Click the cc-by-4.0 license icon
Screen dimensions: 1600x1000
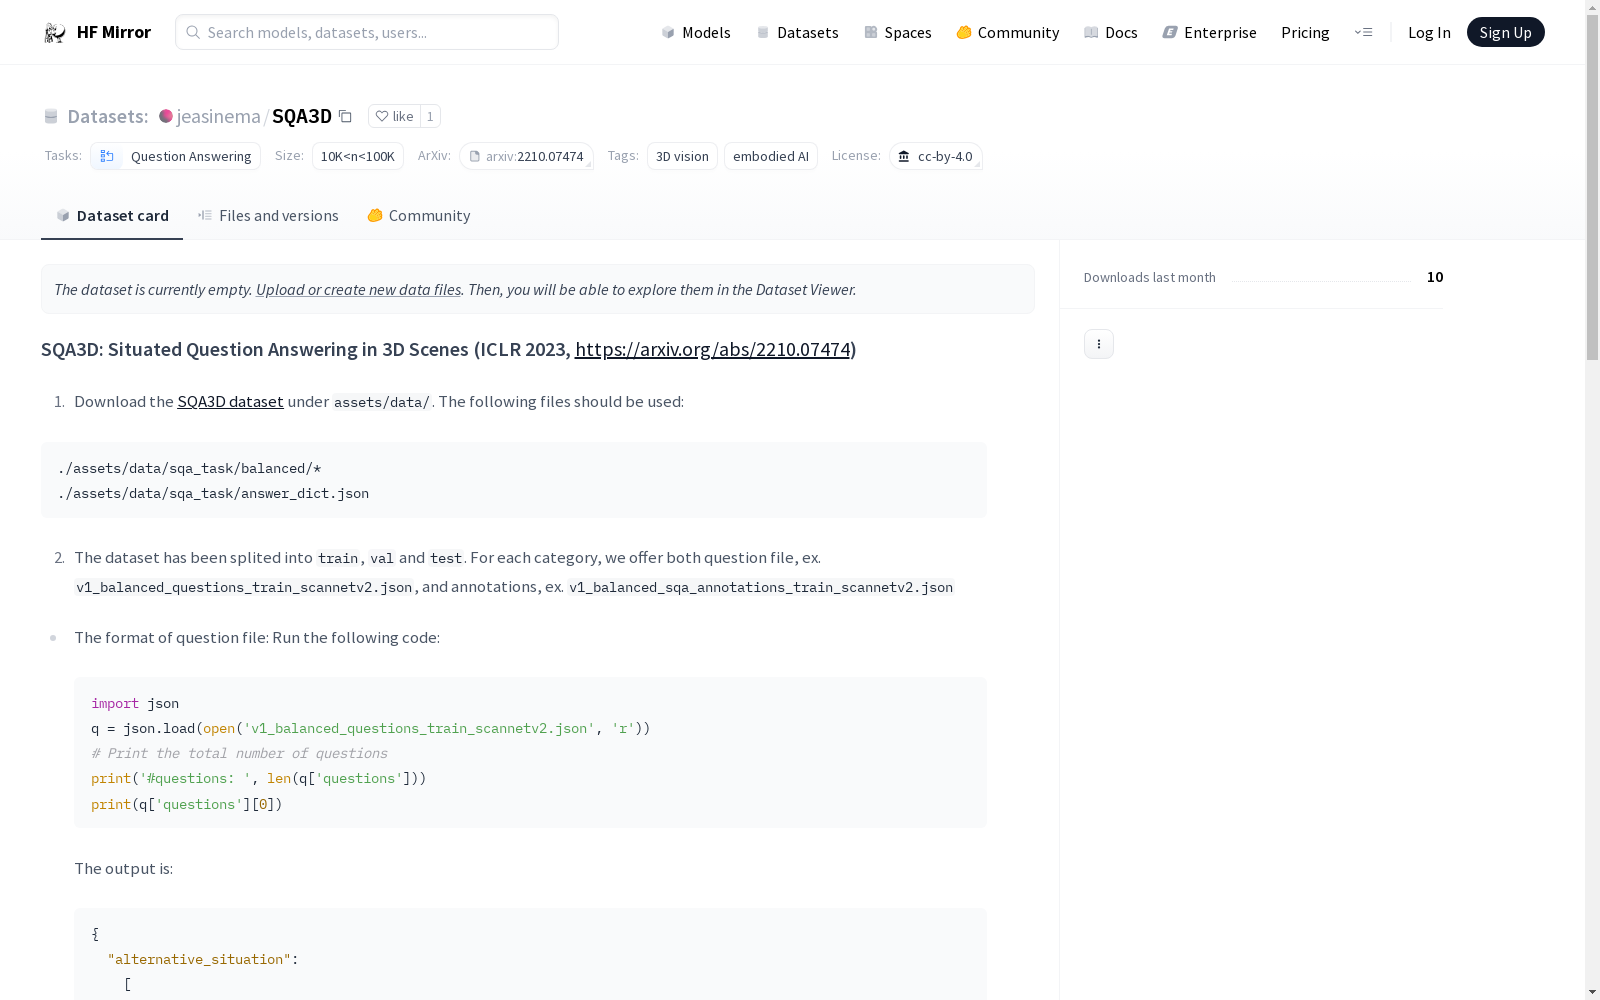(904, 157)
